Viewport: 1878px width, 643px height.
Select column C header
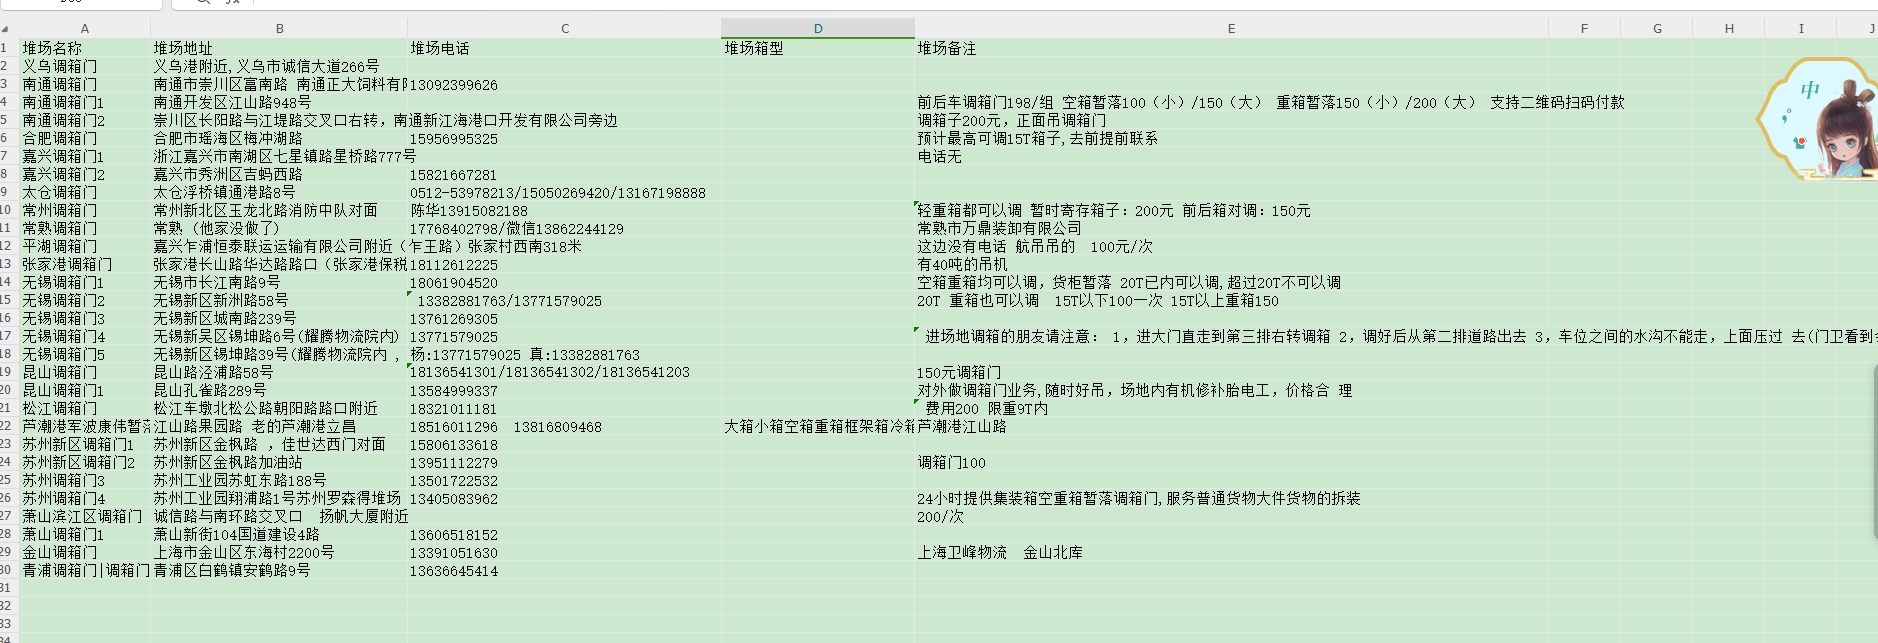click(x=564, y=29)
